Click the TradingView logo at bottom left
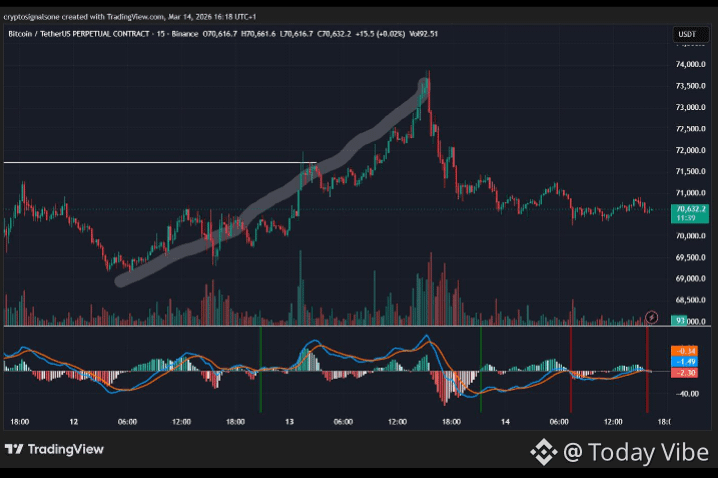Viewport: 718px width, 478px height. point(54,449)
